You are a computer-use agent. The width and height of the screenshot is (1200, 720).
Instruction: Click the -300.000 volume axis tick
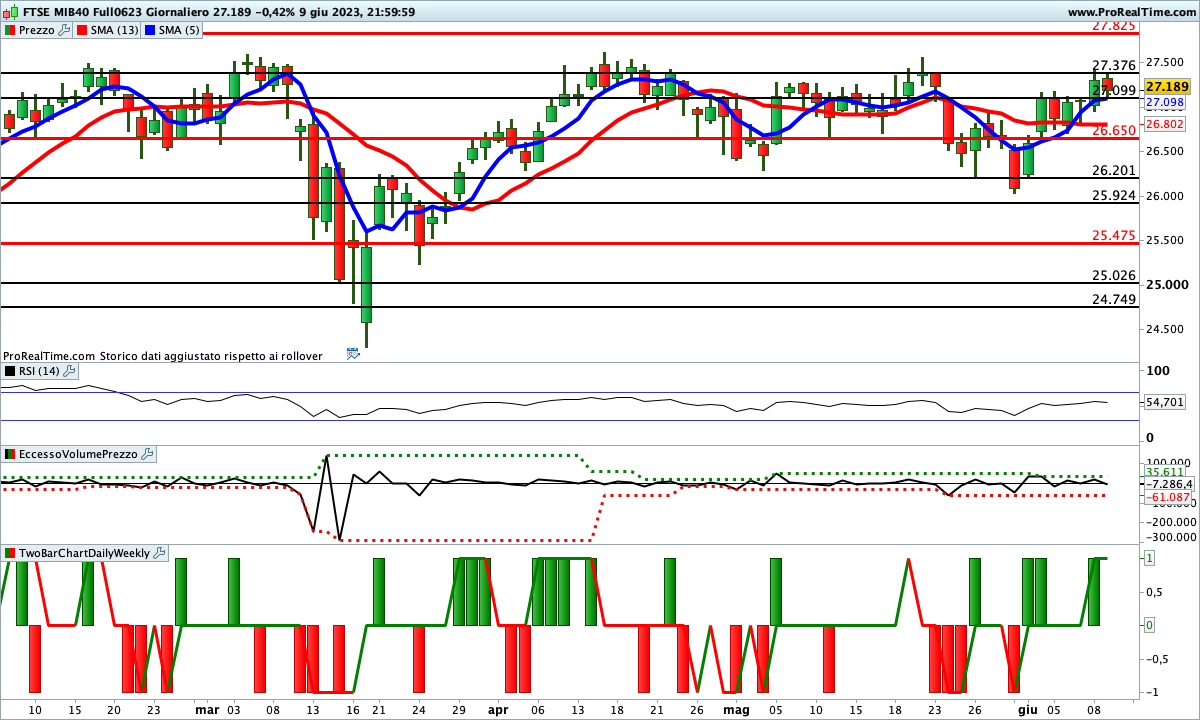click(x=1169, y=537)
